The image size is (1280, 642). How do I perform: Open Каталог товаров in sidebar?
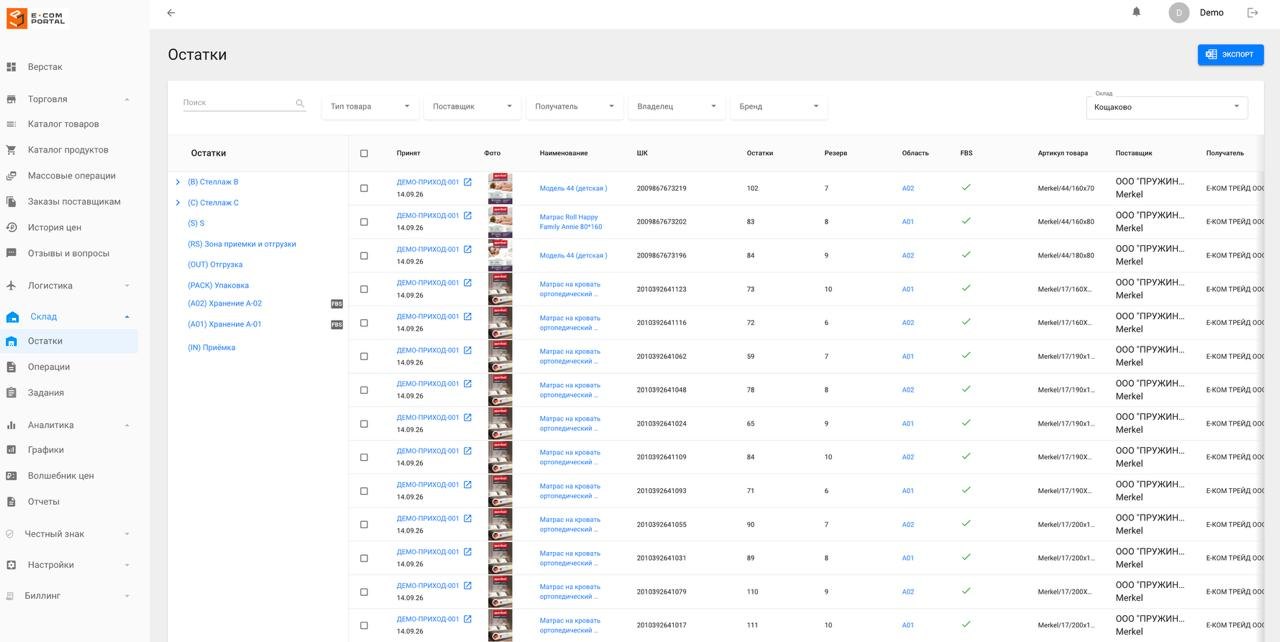63,124
